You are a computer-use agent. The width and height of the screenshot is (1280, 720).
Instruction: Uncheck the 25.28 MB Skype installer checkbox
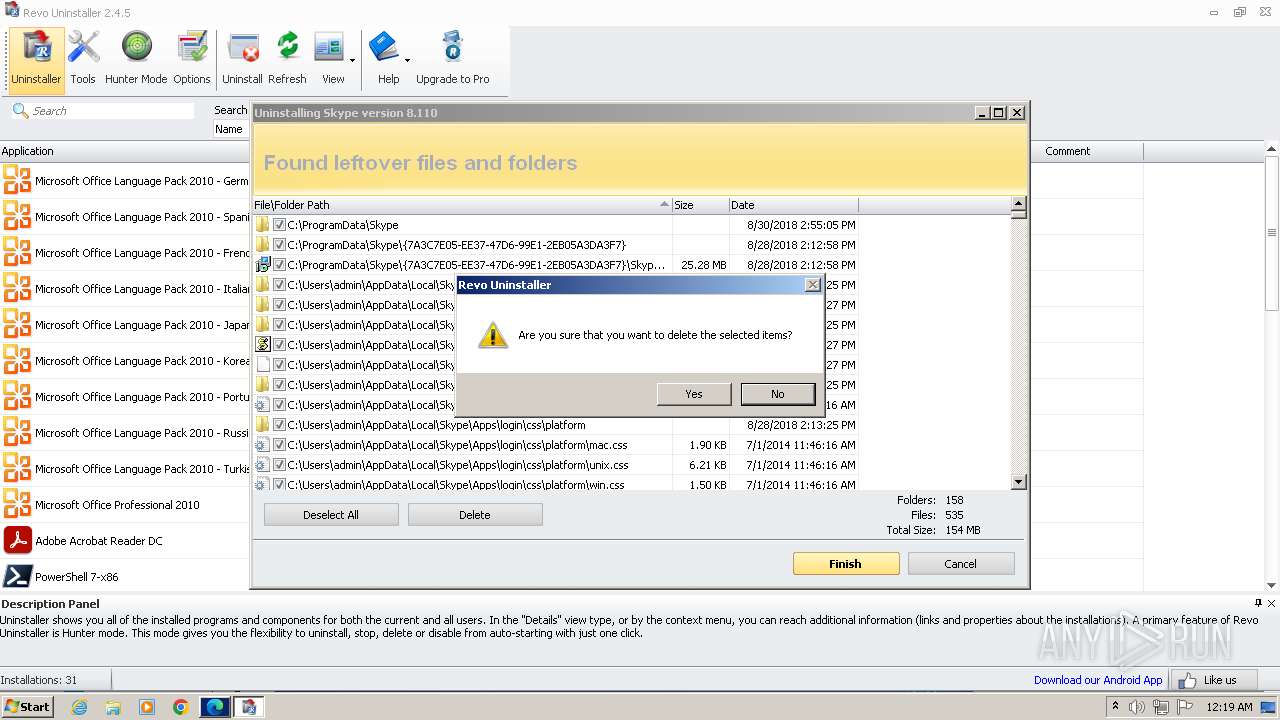click(x=280, y=265)
